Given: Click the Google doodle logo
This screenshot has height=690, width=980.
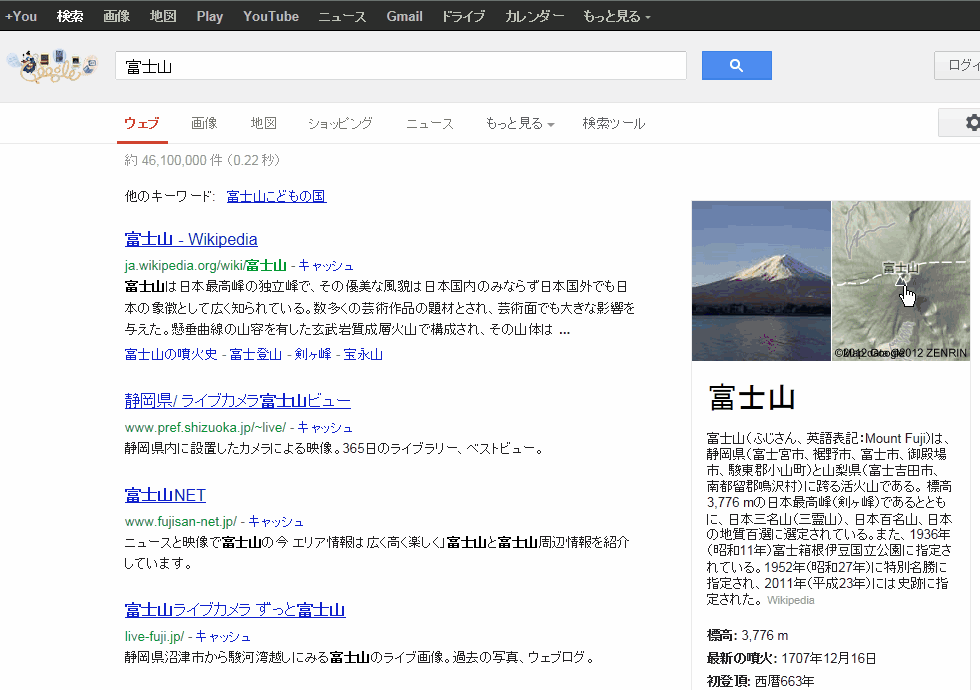Looking at the screenshot, I should pyautogui.click(x=52, y=68).
